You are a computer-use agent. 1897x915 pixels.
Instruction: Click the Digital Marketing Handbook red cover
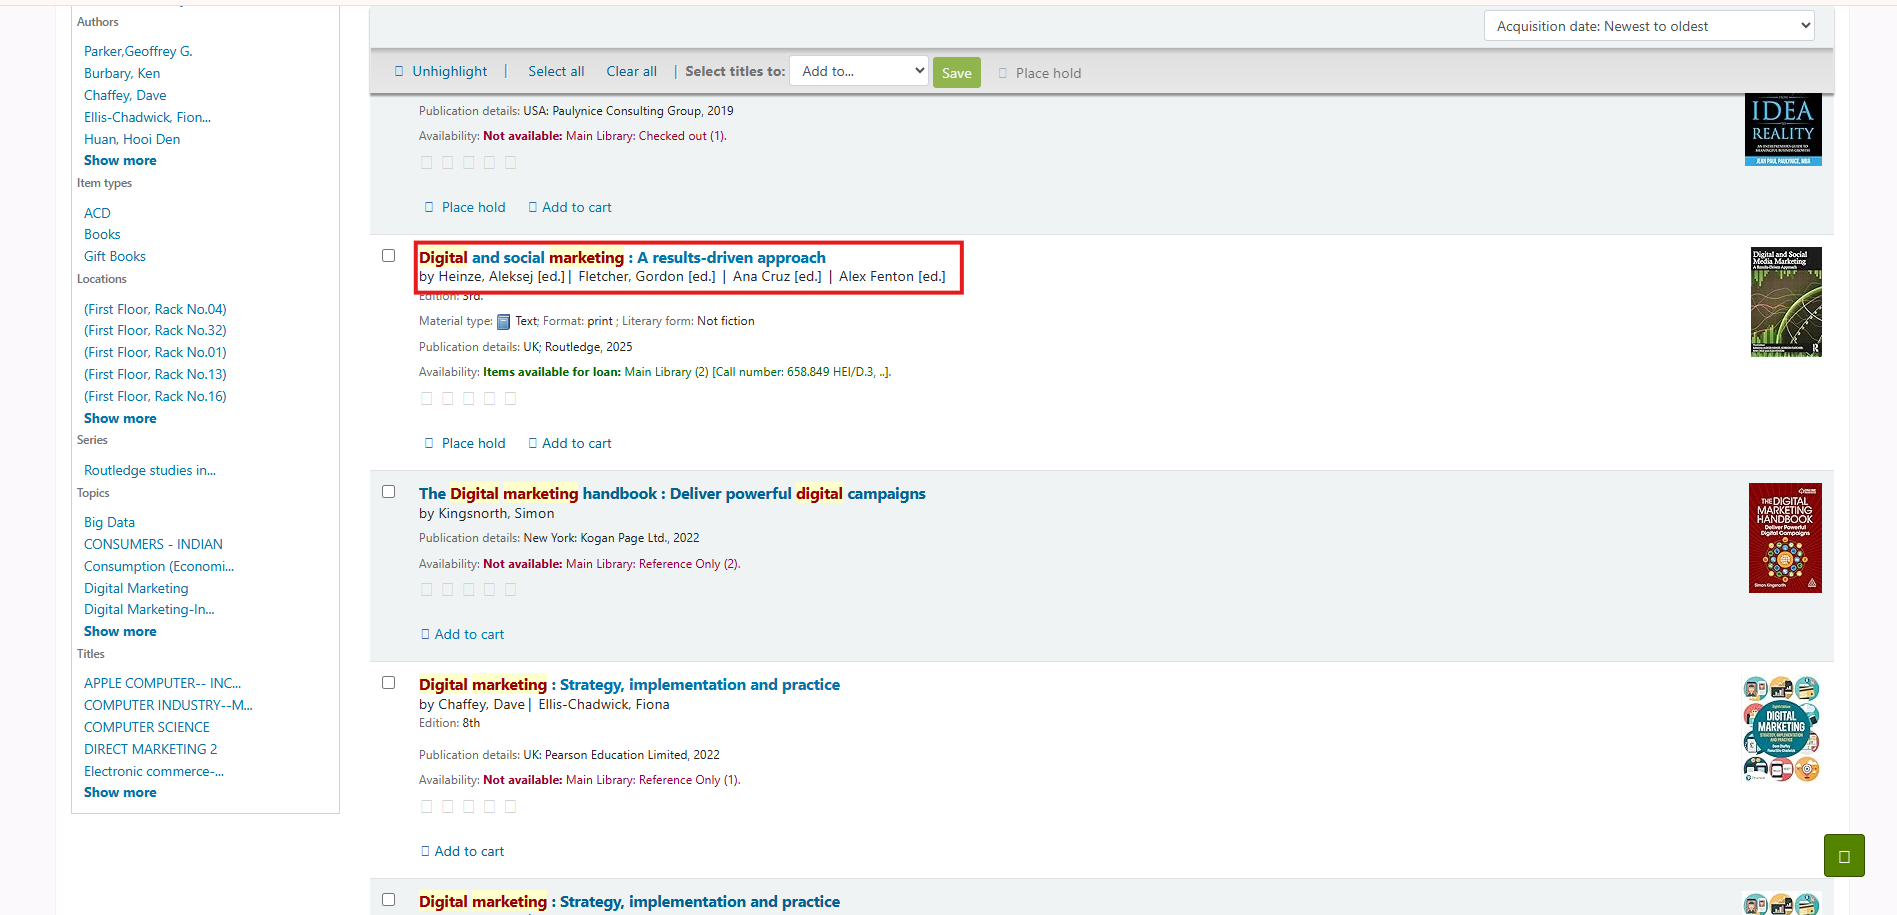[x=1784, y=538]
